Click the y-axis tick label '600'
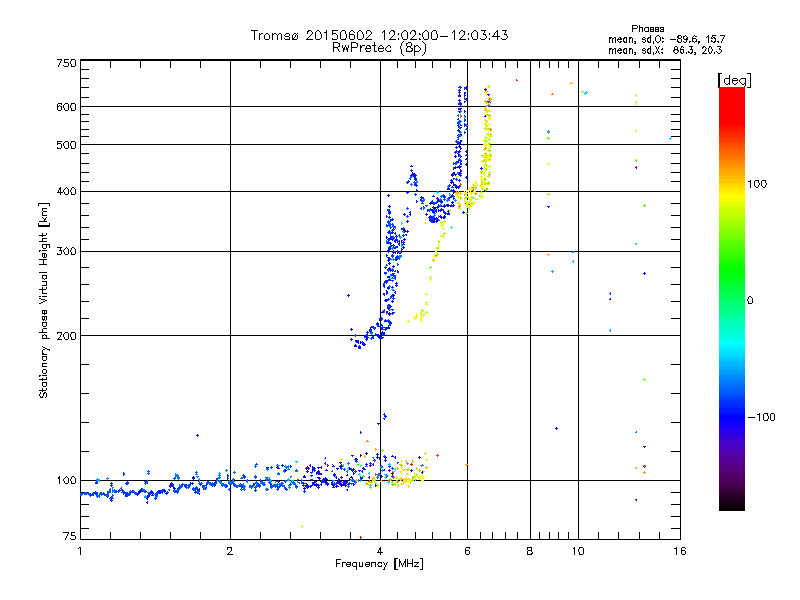This screenshot has height=600, width=800. pos(67,107)
